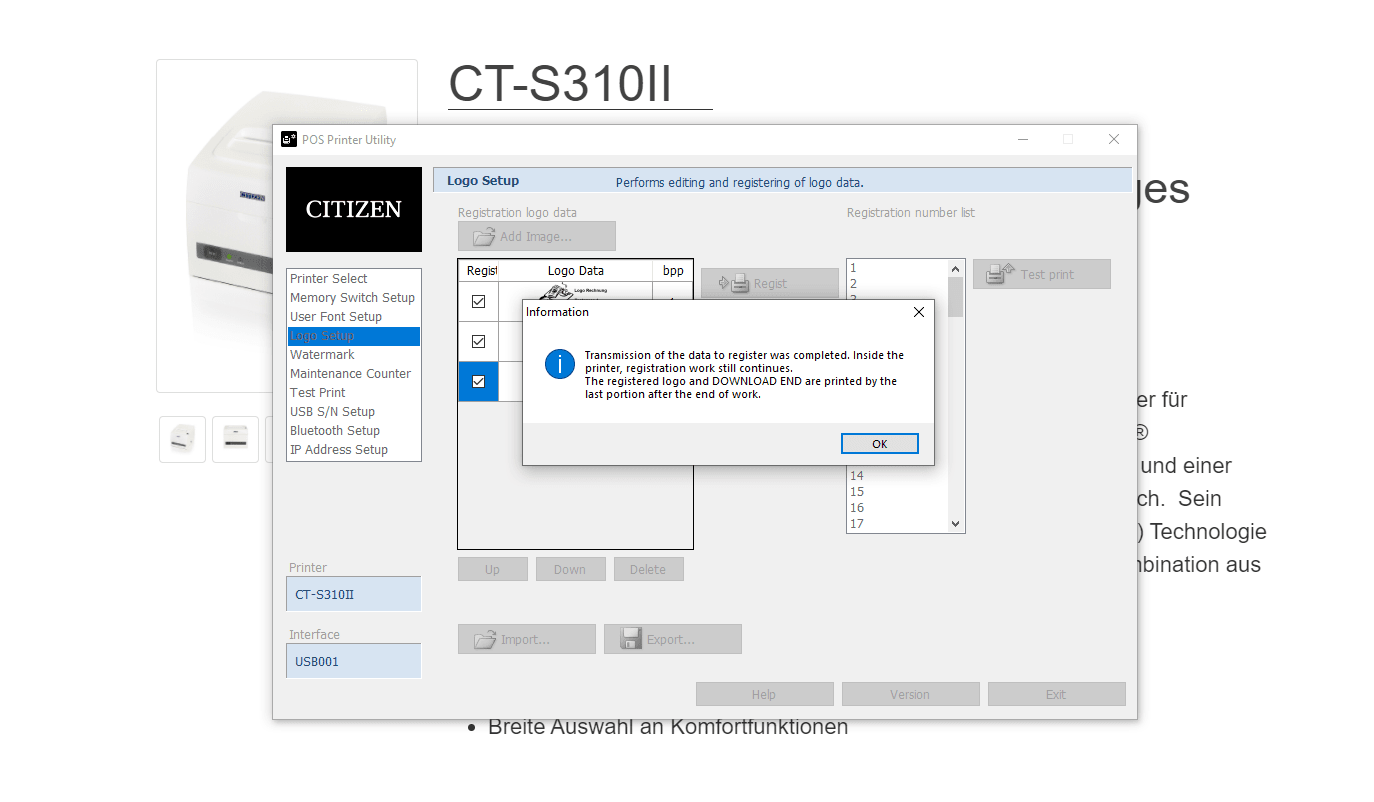
Task: Close the POS Printer Utility window
Action: (x=1114, y=139)
